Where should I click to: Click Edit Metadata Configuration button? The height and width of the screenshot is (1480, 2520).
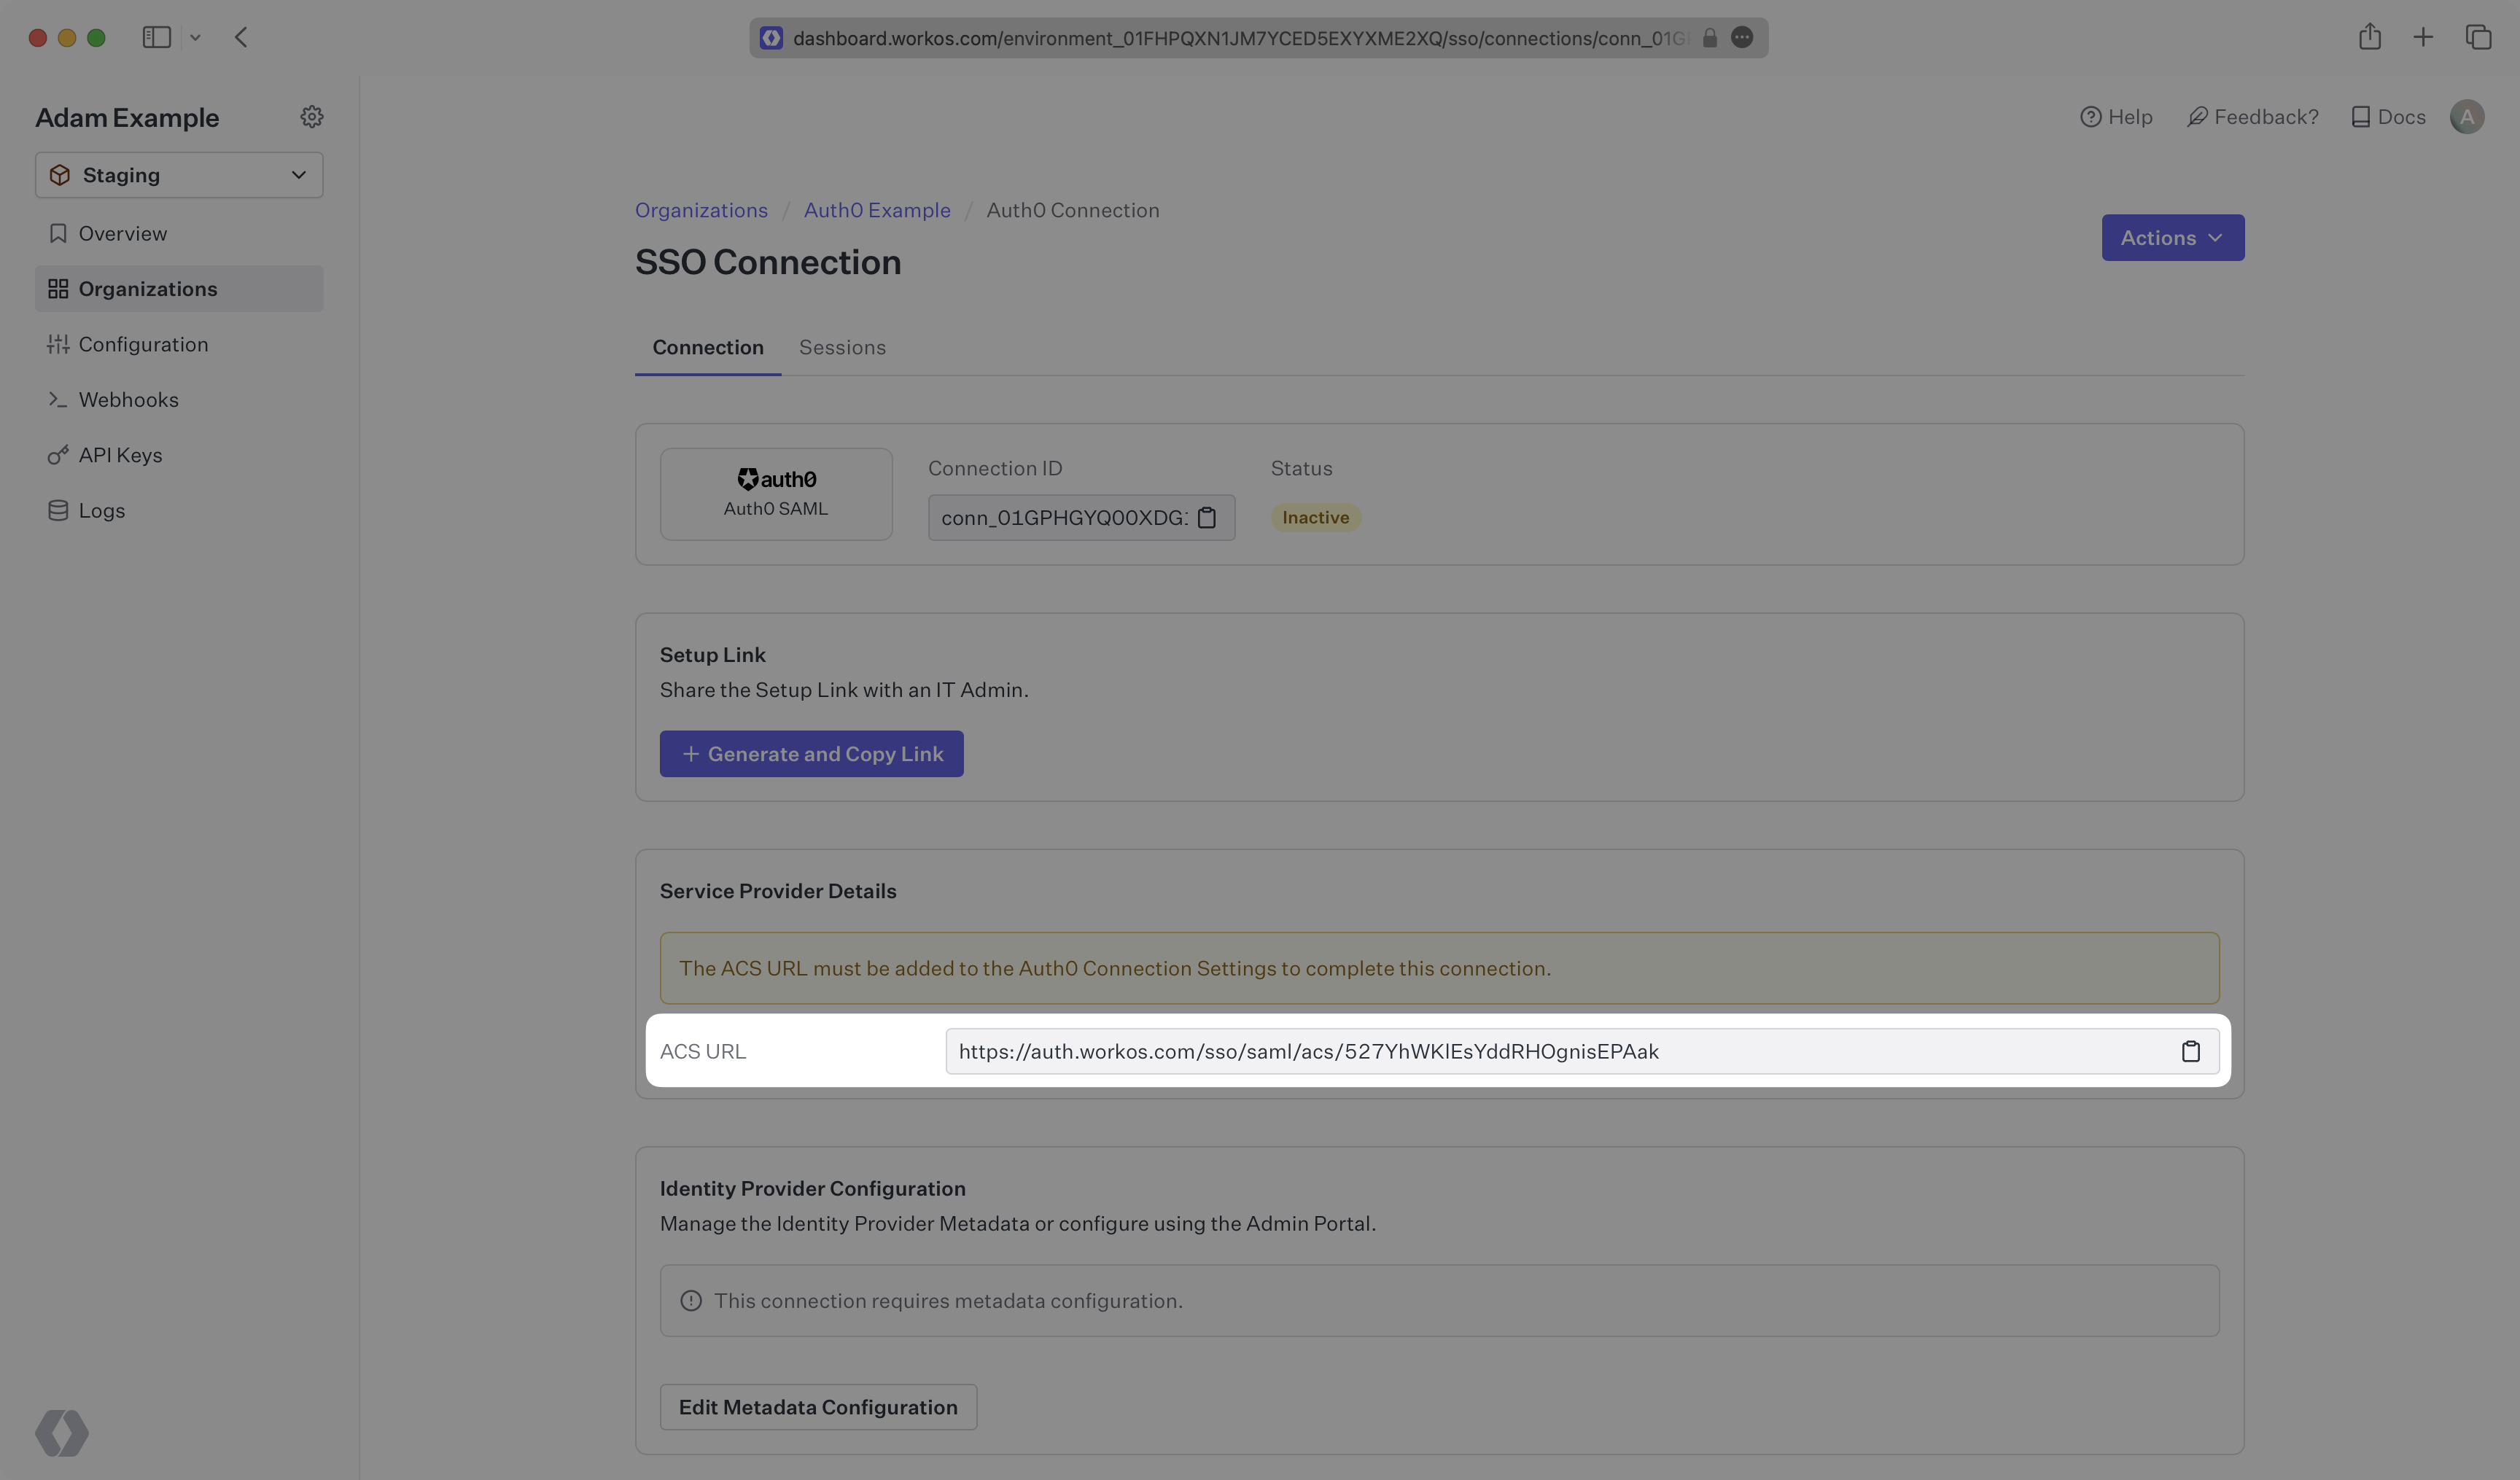pos(817,1407)
